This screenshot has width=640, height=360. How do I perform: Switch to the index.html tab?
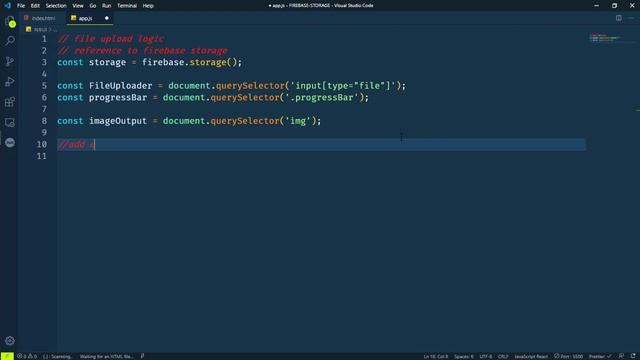[x=42, y=18]
